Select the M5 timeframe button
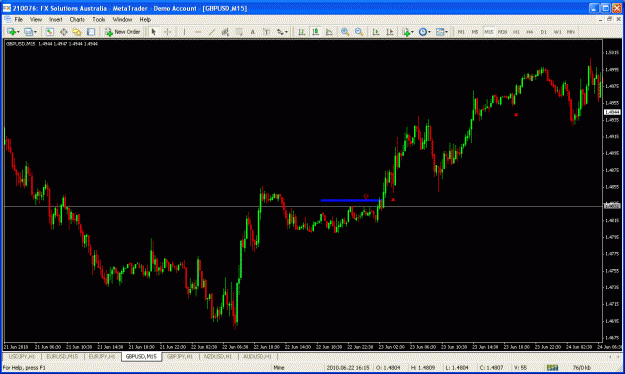Screen dimensions: 625x374 pyautogui.click(x=475, y=32)
